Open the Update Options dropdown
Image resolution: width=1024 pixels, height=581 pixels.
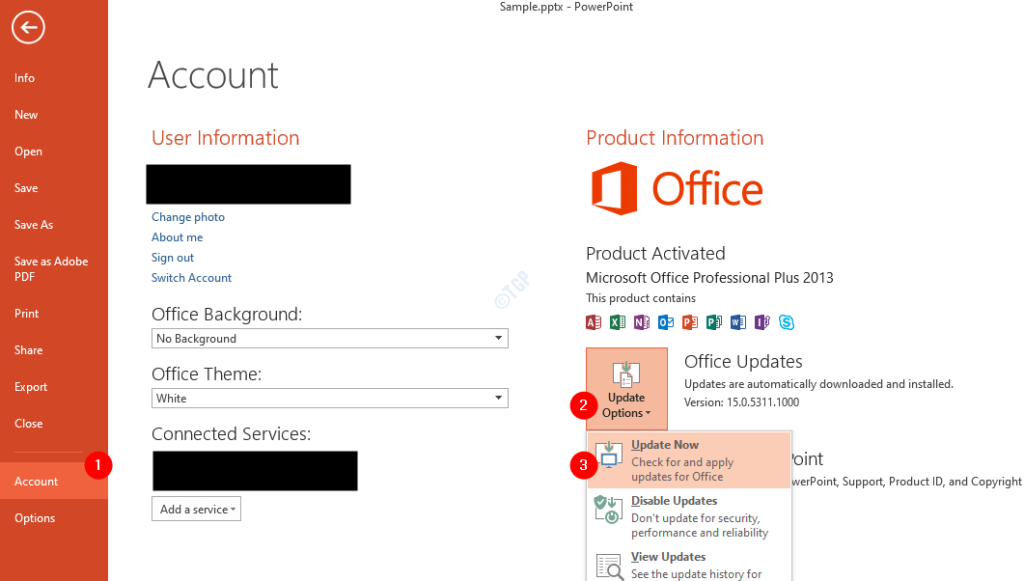click(626, 388)
